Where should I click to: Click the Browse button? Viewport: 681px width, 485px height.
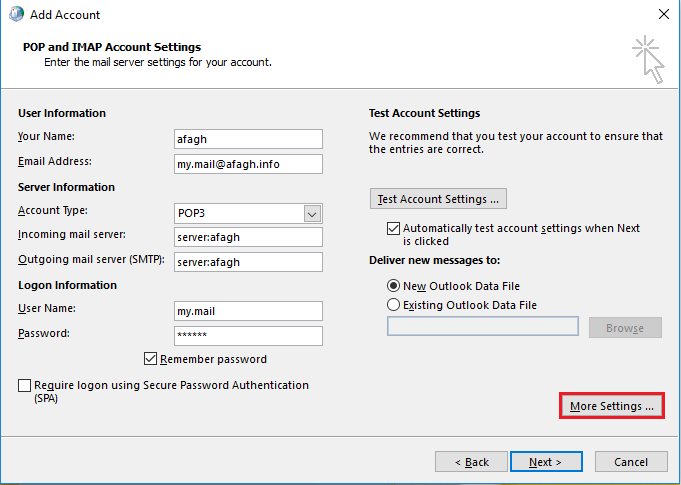tap(625, 328)
